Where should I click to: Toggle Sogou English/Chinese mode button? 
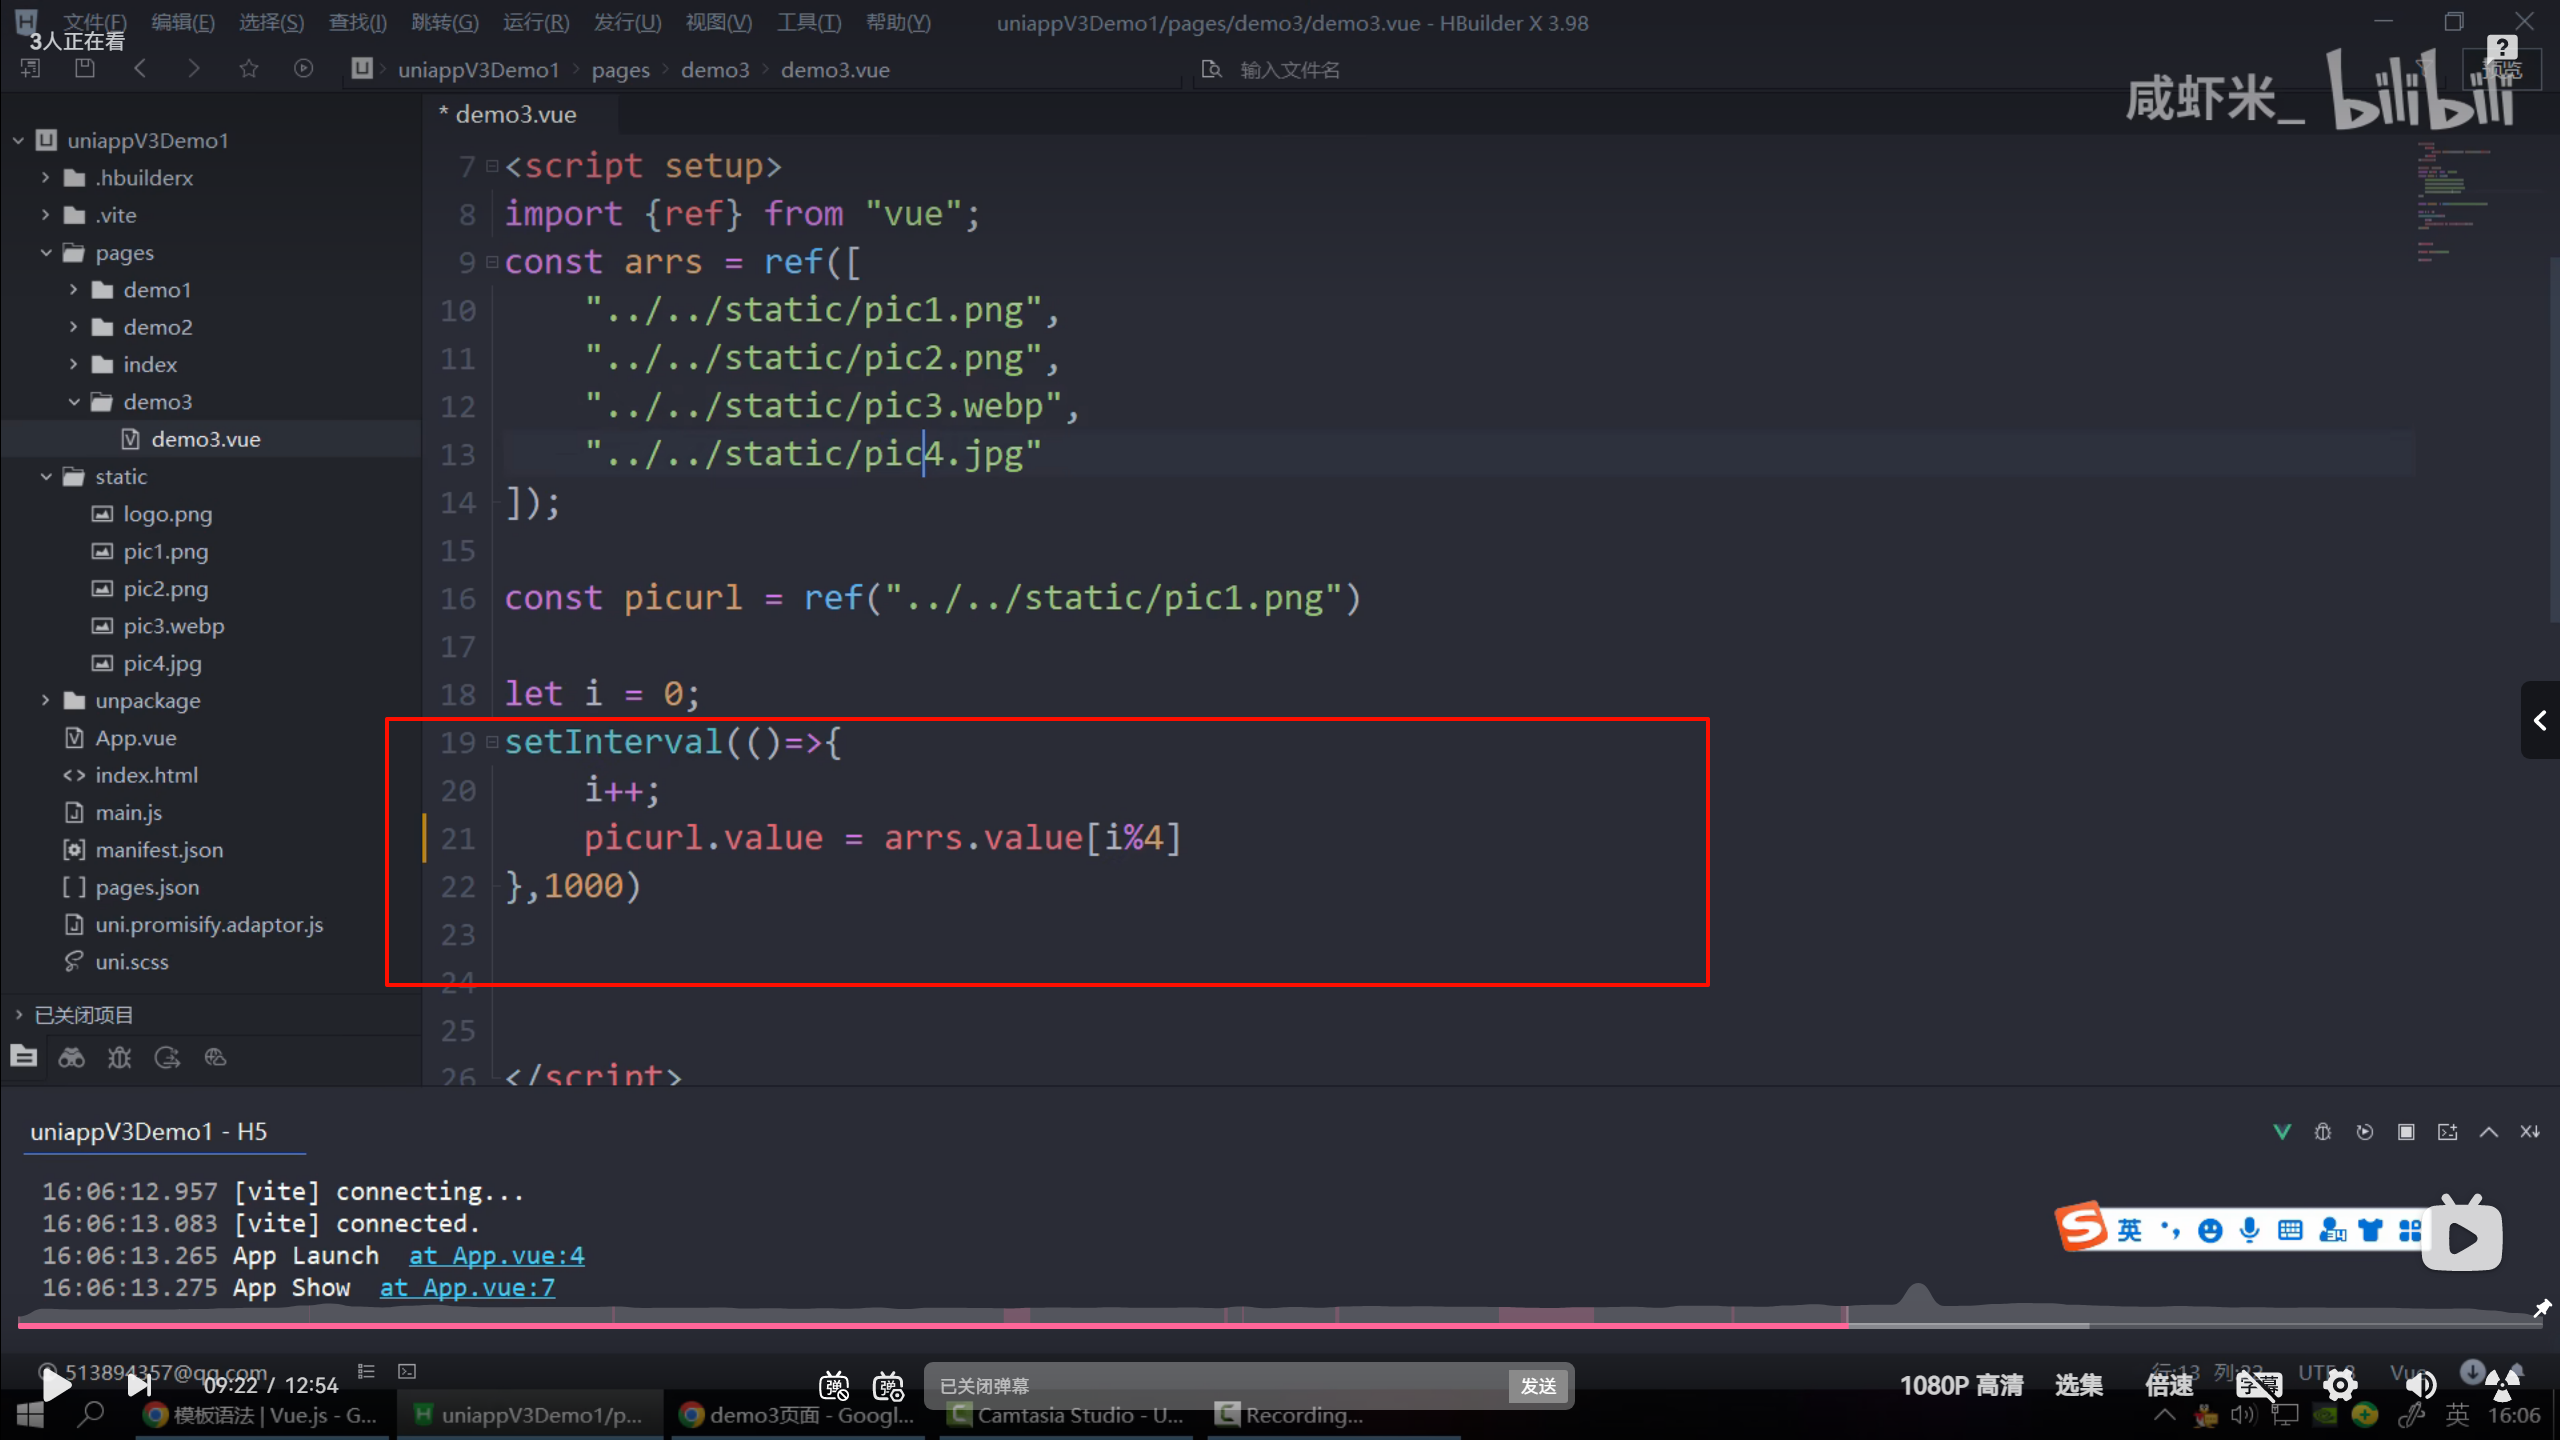tap(2129, 1230)
